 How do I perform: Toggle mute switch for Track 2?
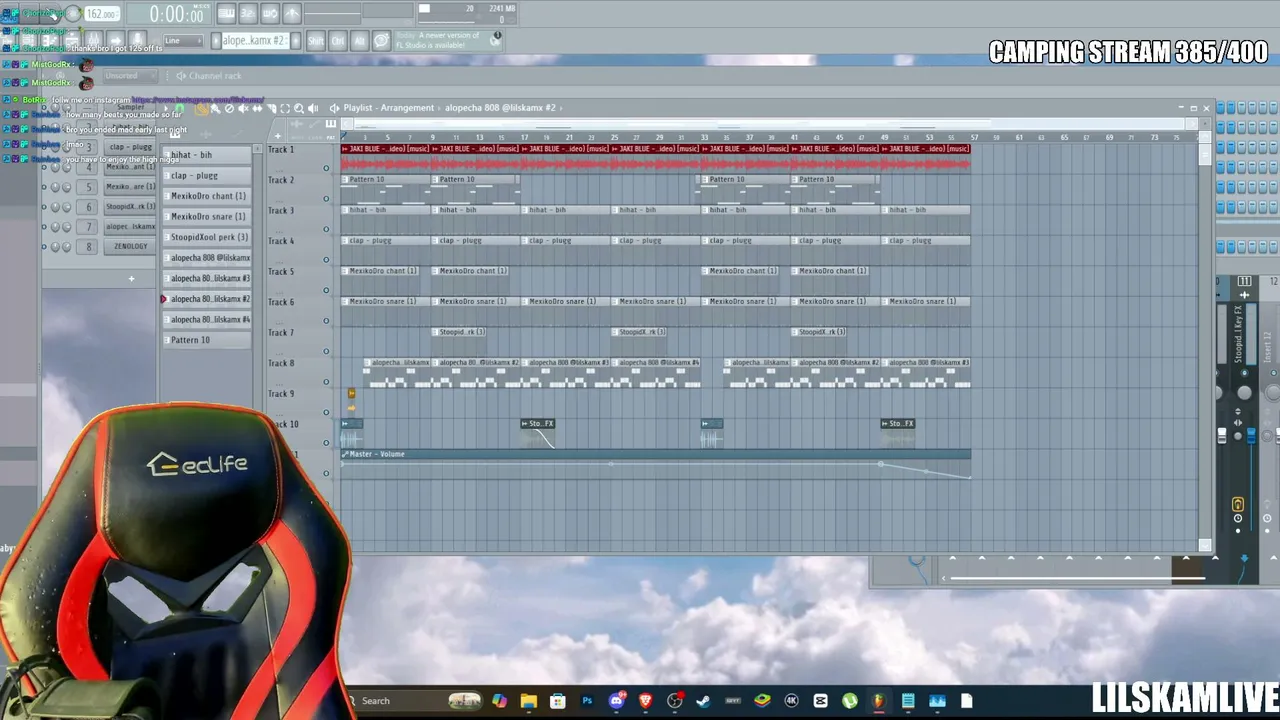pyautogui.click(x=326, y=199)
